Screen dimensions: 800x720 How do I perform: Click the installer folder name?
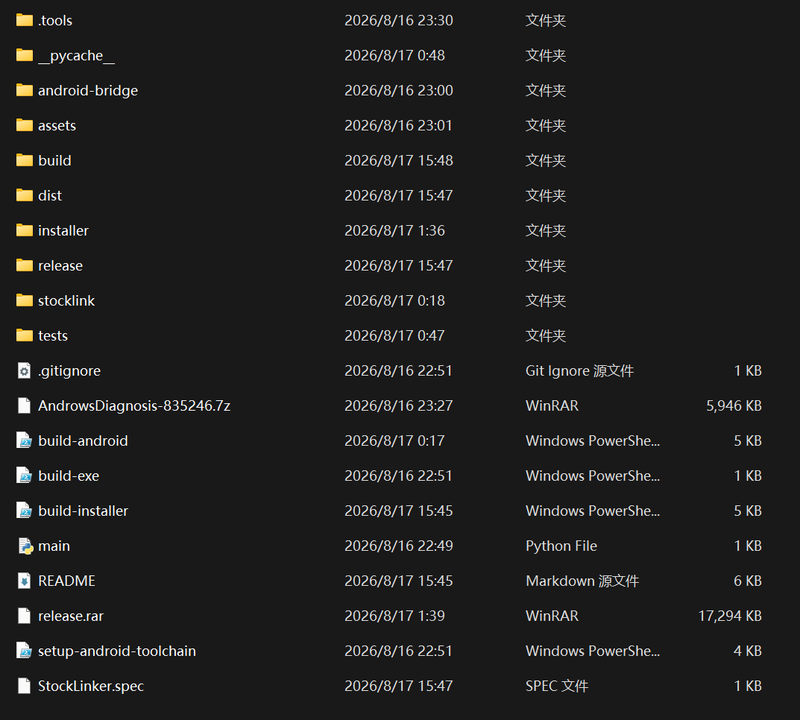[x=63, y=231]
